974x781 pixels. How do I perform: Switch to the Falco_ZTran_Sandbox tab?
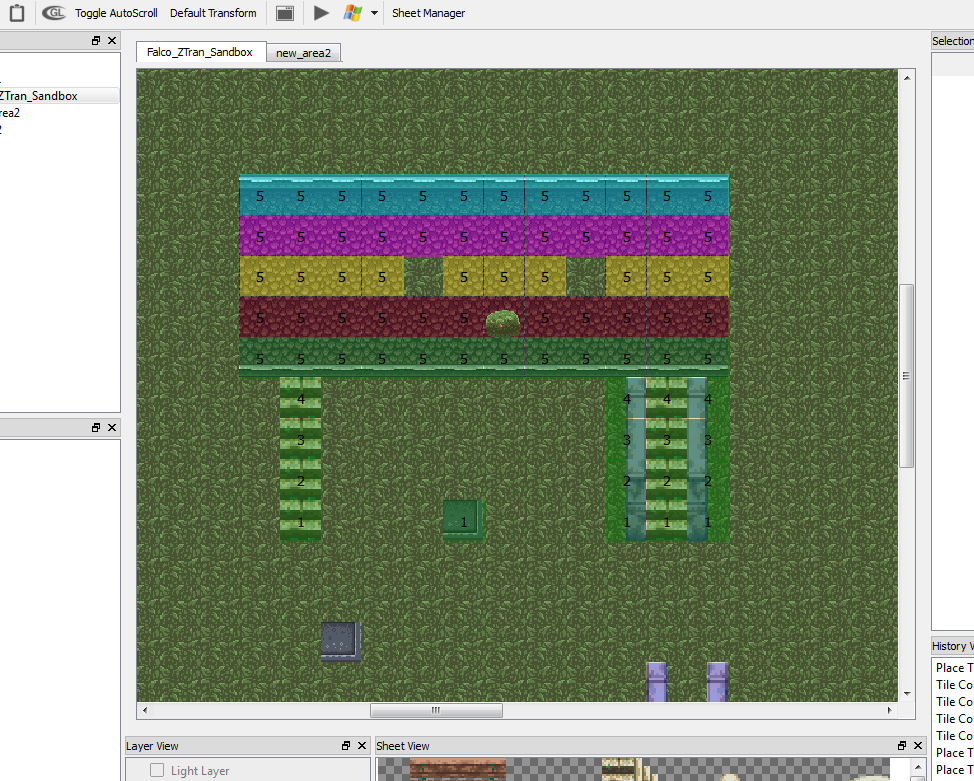tap(201, 52)
